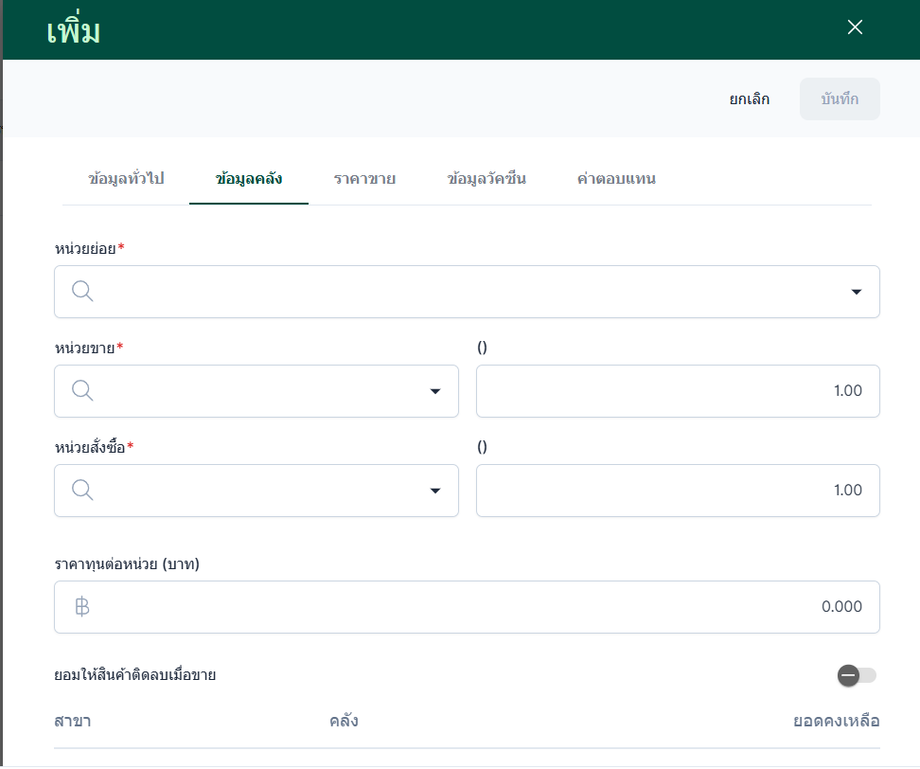Expand the หน่วยย่อย dropdown arrow
The width and height of the screenshot is (920, 769).
coord(856,292)
